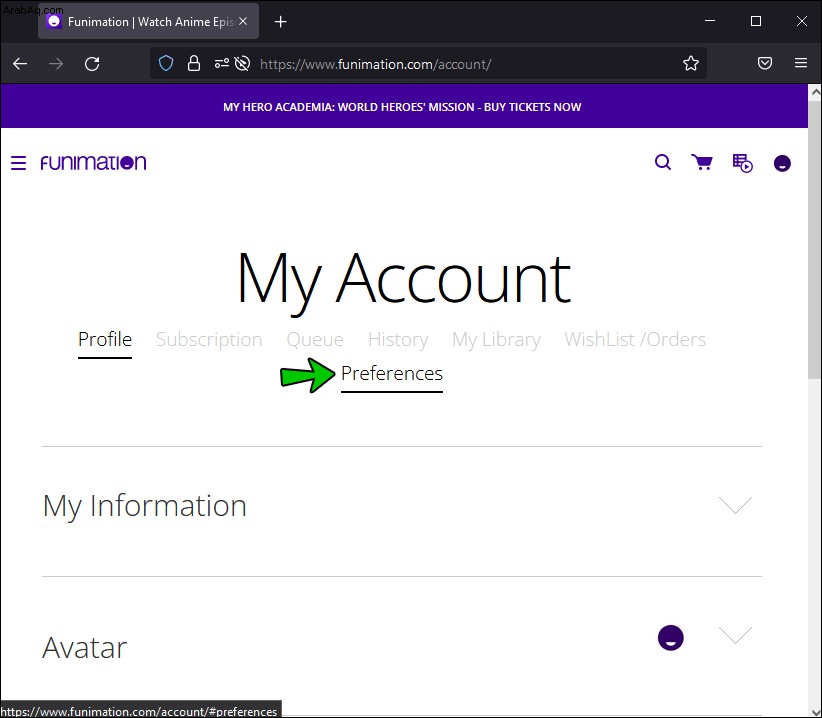
Task: Open the Queue tab
Action: click(x=315, y=340)
